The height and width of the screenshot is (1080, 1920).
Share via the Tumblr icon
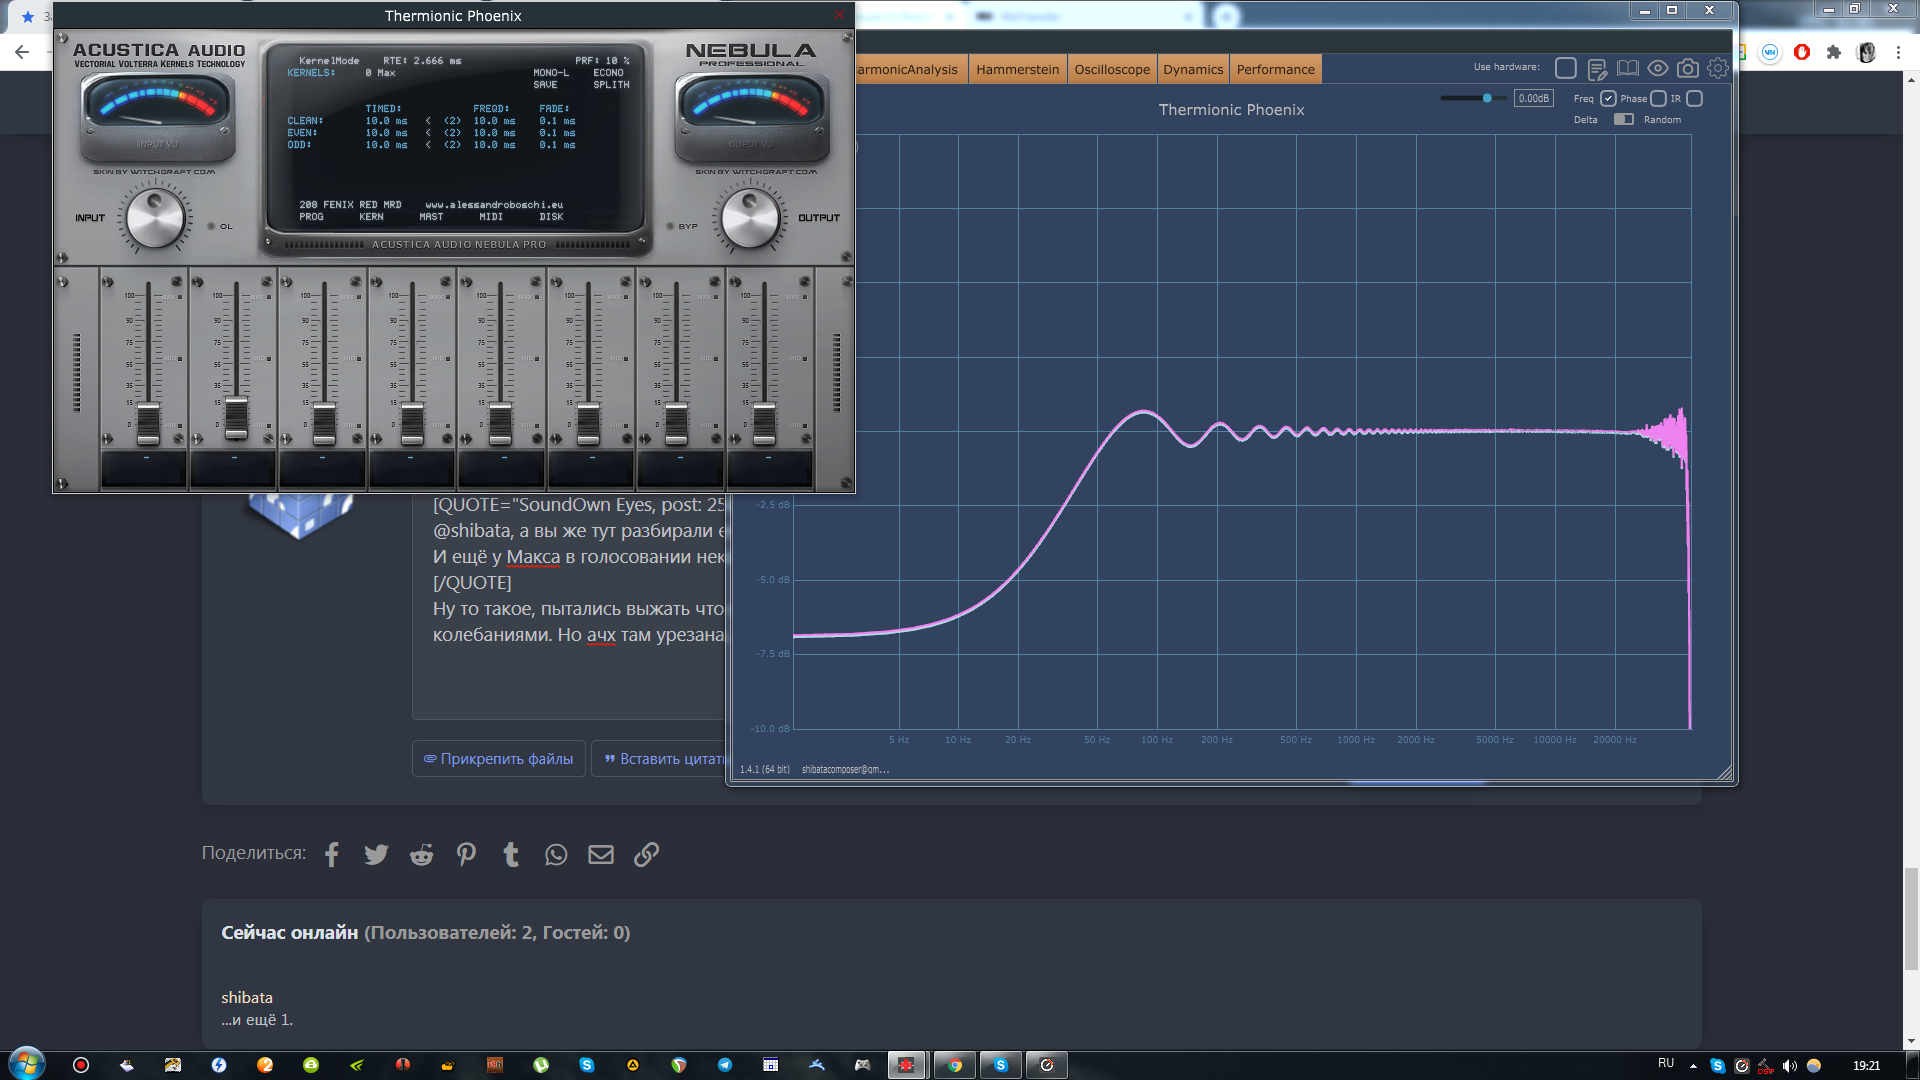point(511,854)
